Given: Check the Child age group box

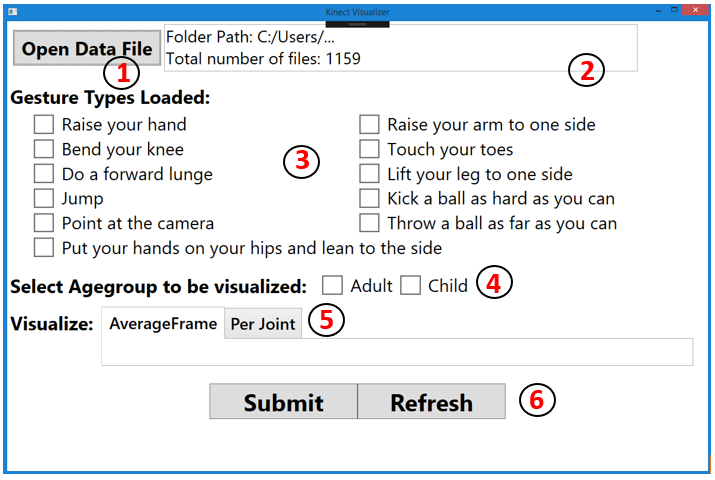Looking at the screenshot, I should tap(410, 285).
